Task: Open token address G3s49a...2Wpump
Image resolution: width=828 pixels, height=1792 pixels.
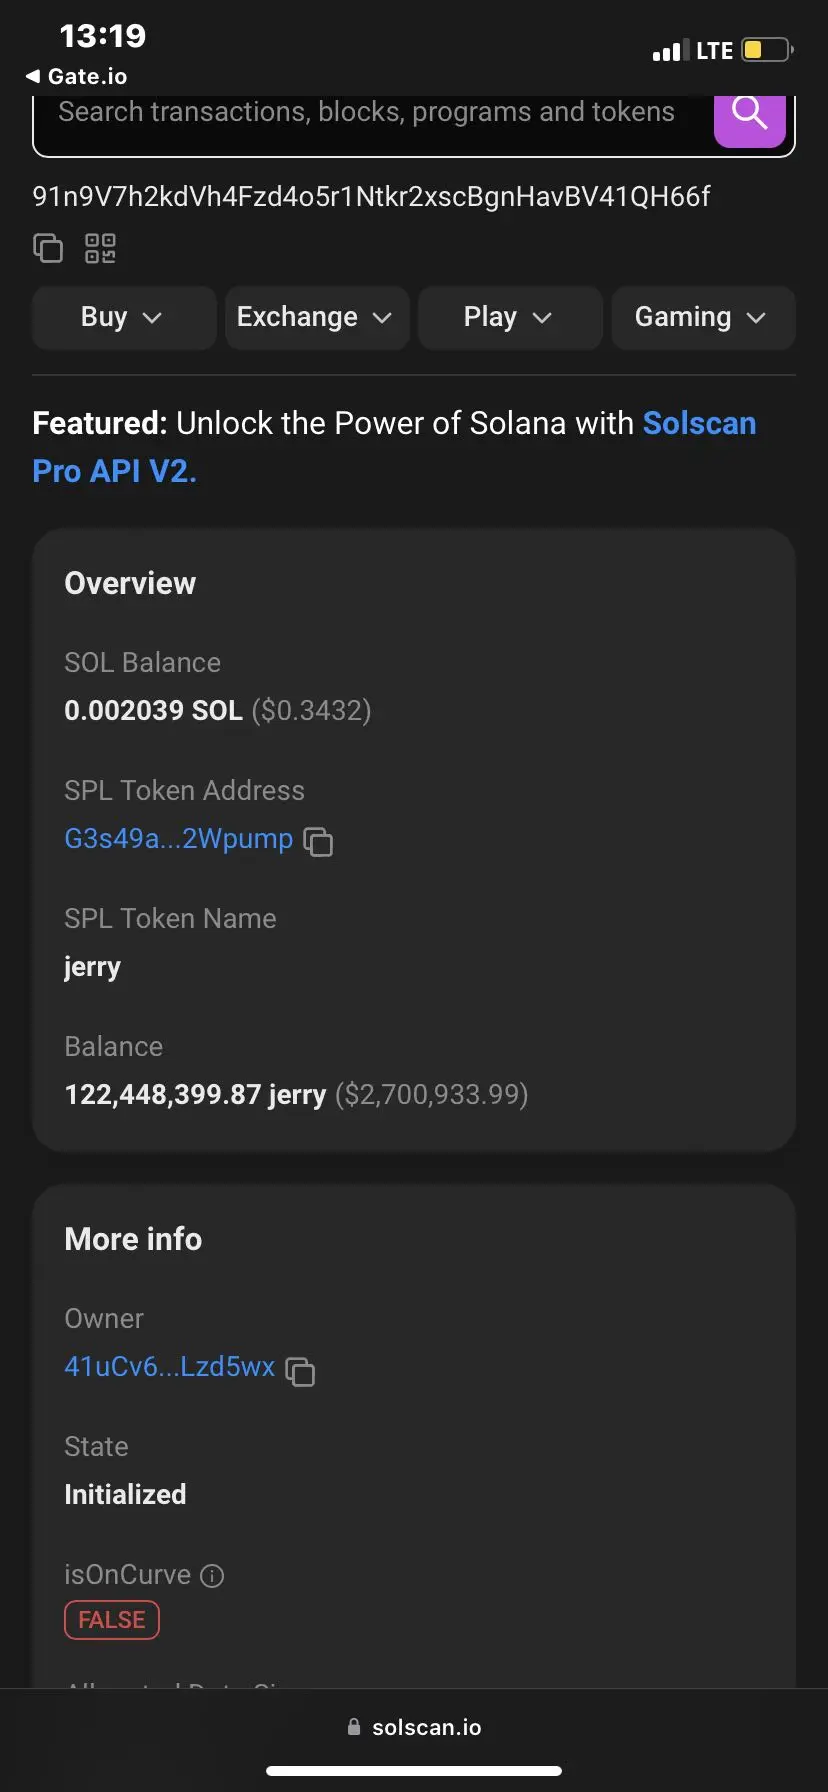Action: tap(178, 839)
